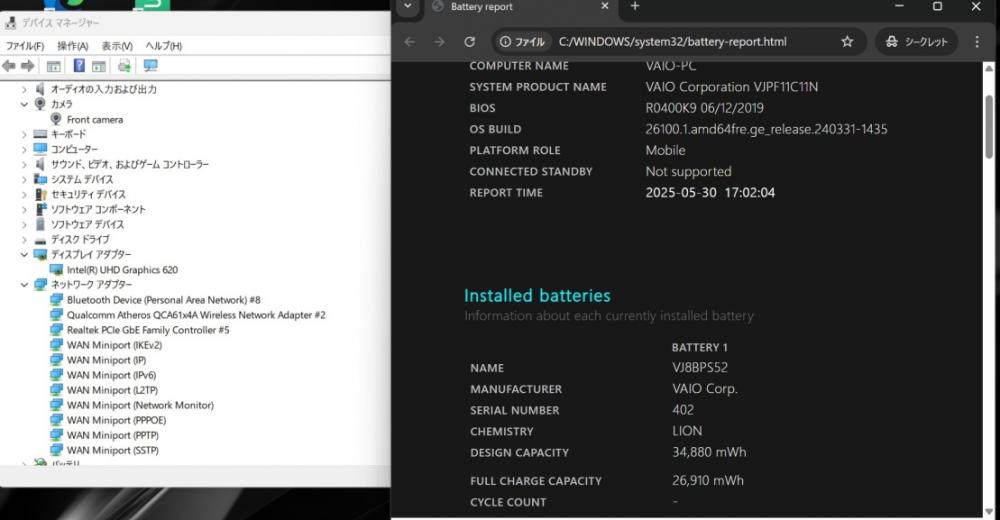The image size is (1000, 520).
Task: Reload the battery report page
Action: click(469, 41)
